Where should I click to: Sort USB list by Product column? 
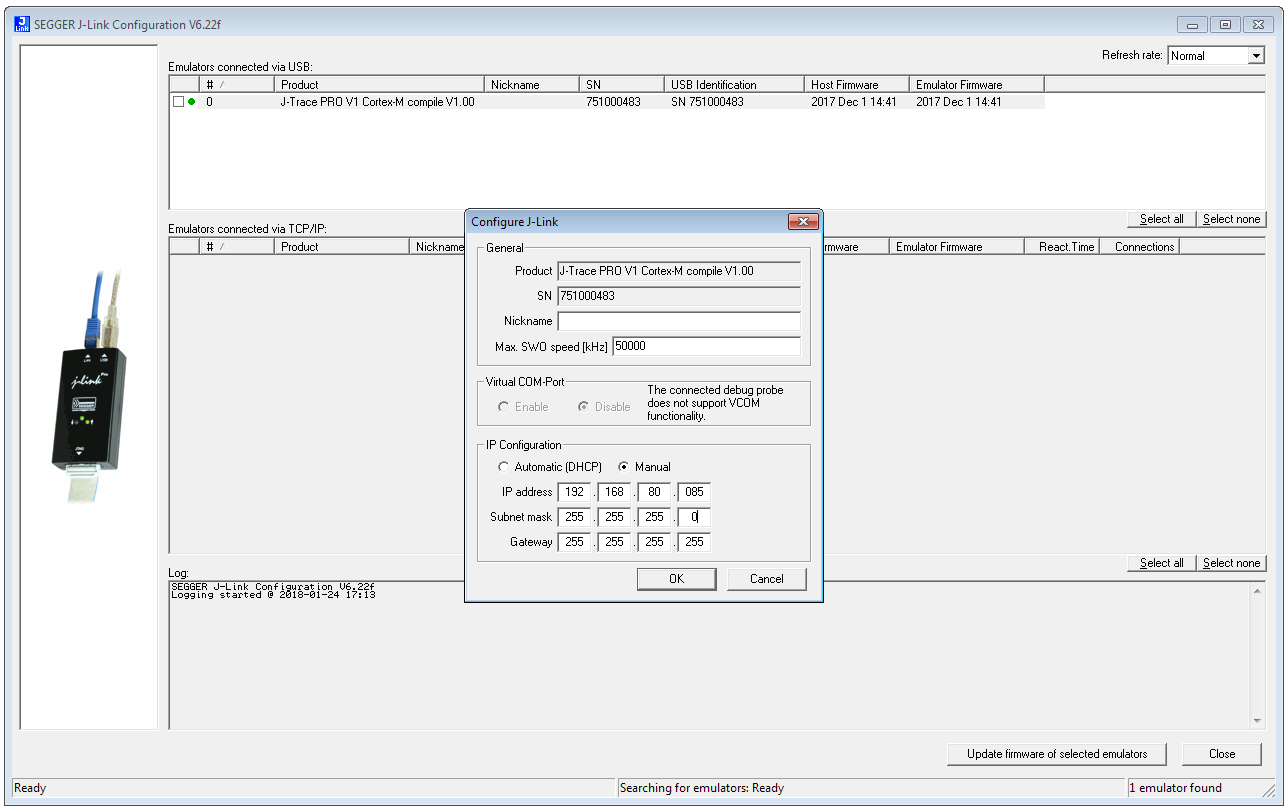click(379, 85)
